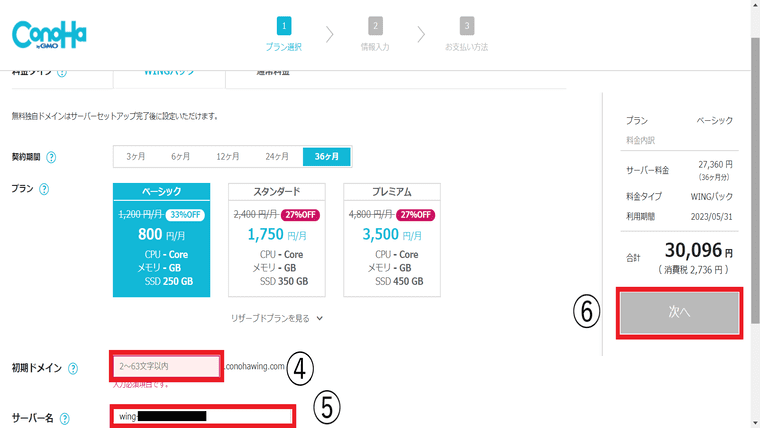This screenshot has height=428, width=760.
Task: Click the 料金内訳 label in summary
Action: 640,141
